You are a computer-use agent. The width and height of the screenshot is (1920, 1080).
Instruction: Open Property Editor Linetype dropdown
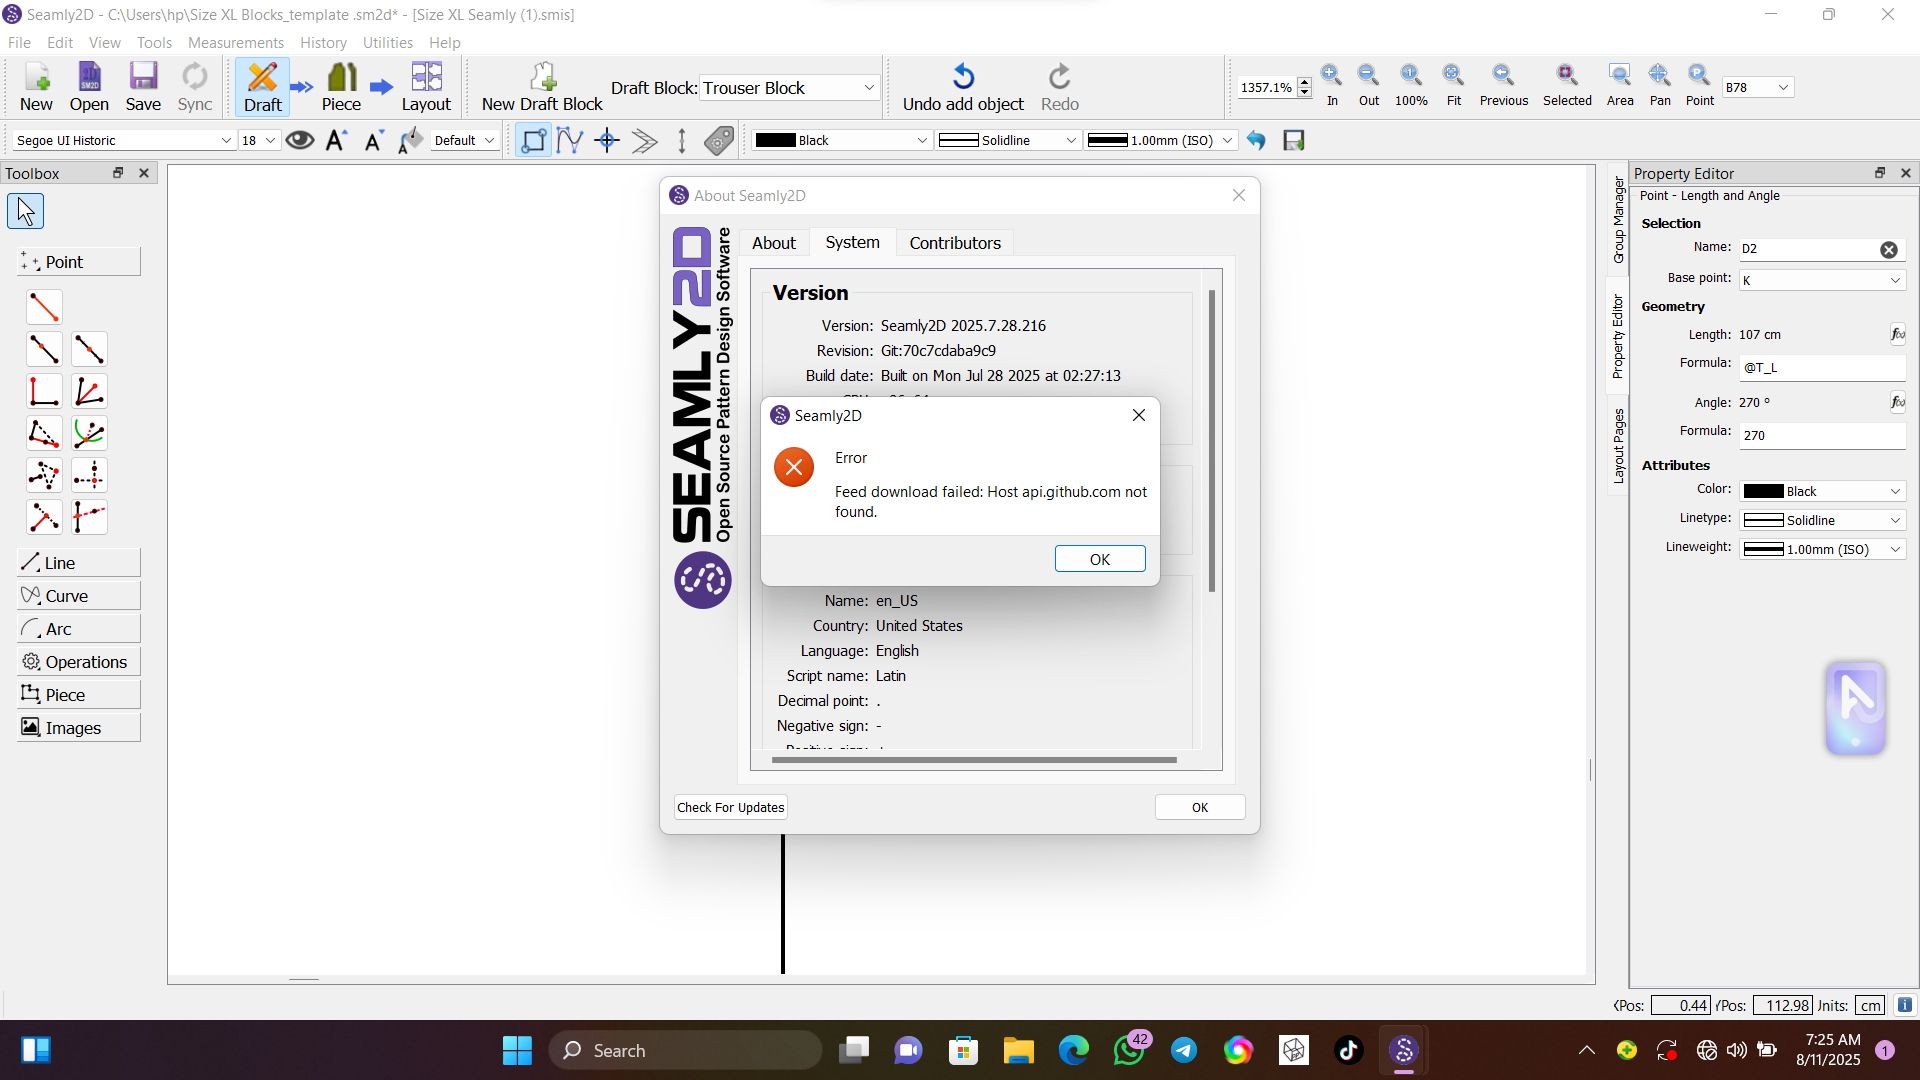coord(1822,520)
